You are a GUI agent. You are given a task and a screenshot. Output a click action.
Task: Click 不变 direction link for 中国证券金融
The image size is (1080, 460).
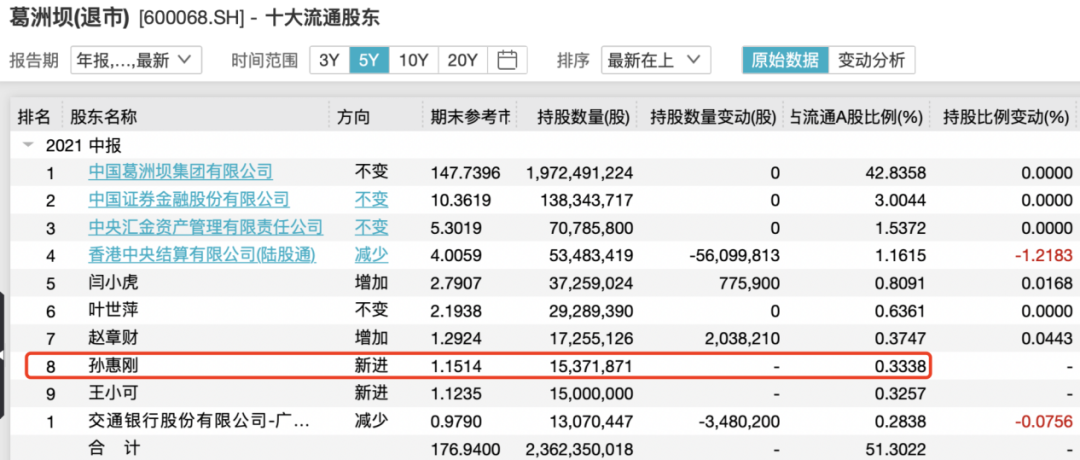click(x=371, y=200)
